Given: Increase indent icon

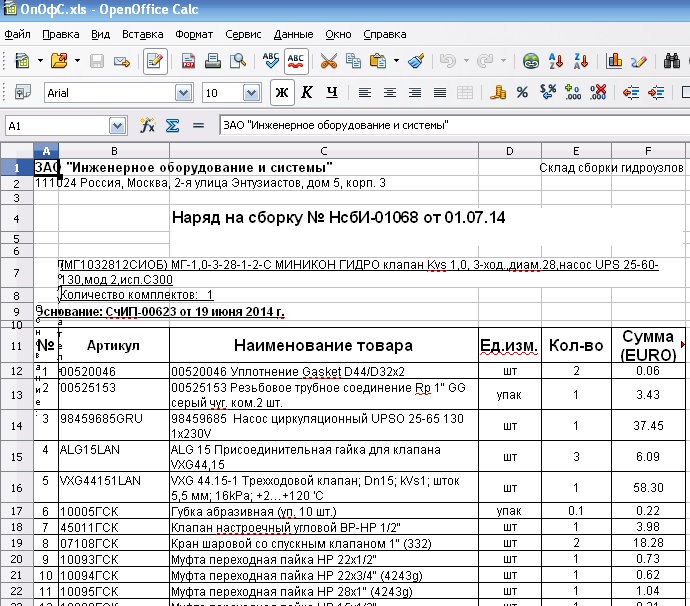Looking at the screenshot, I should (x=656, y=92).
